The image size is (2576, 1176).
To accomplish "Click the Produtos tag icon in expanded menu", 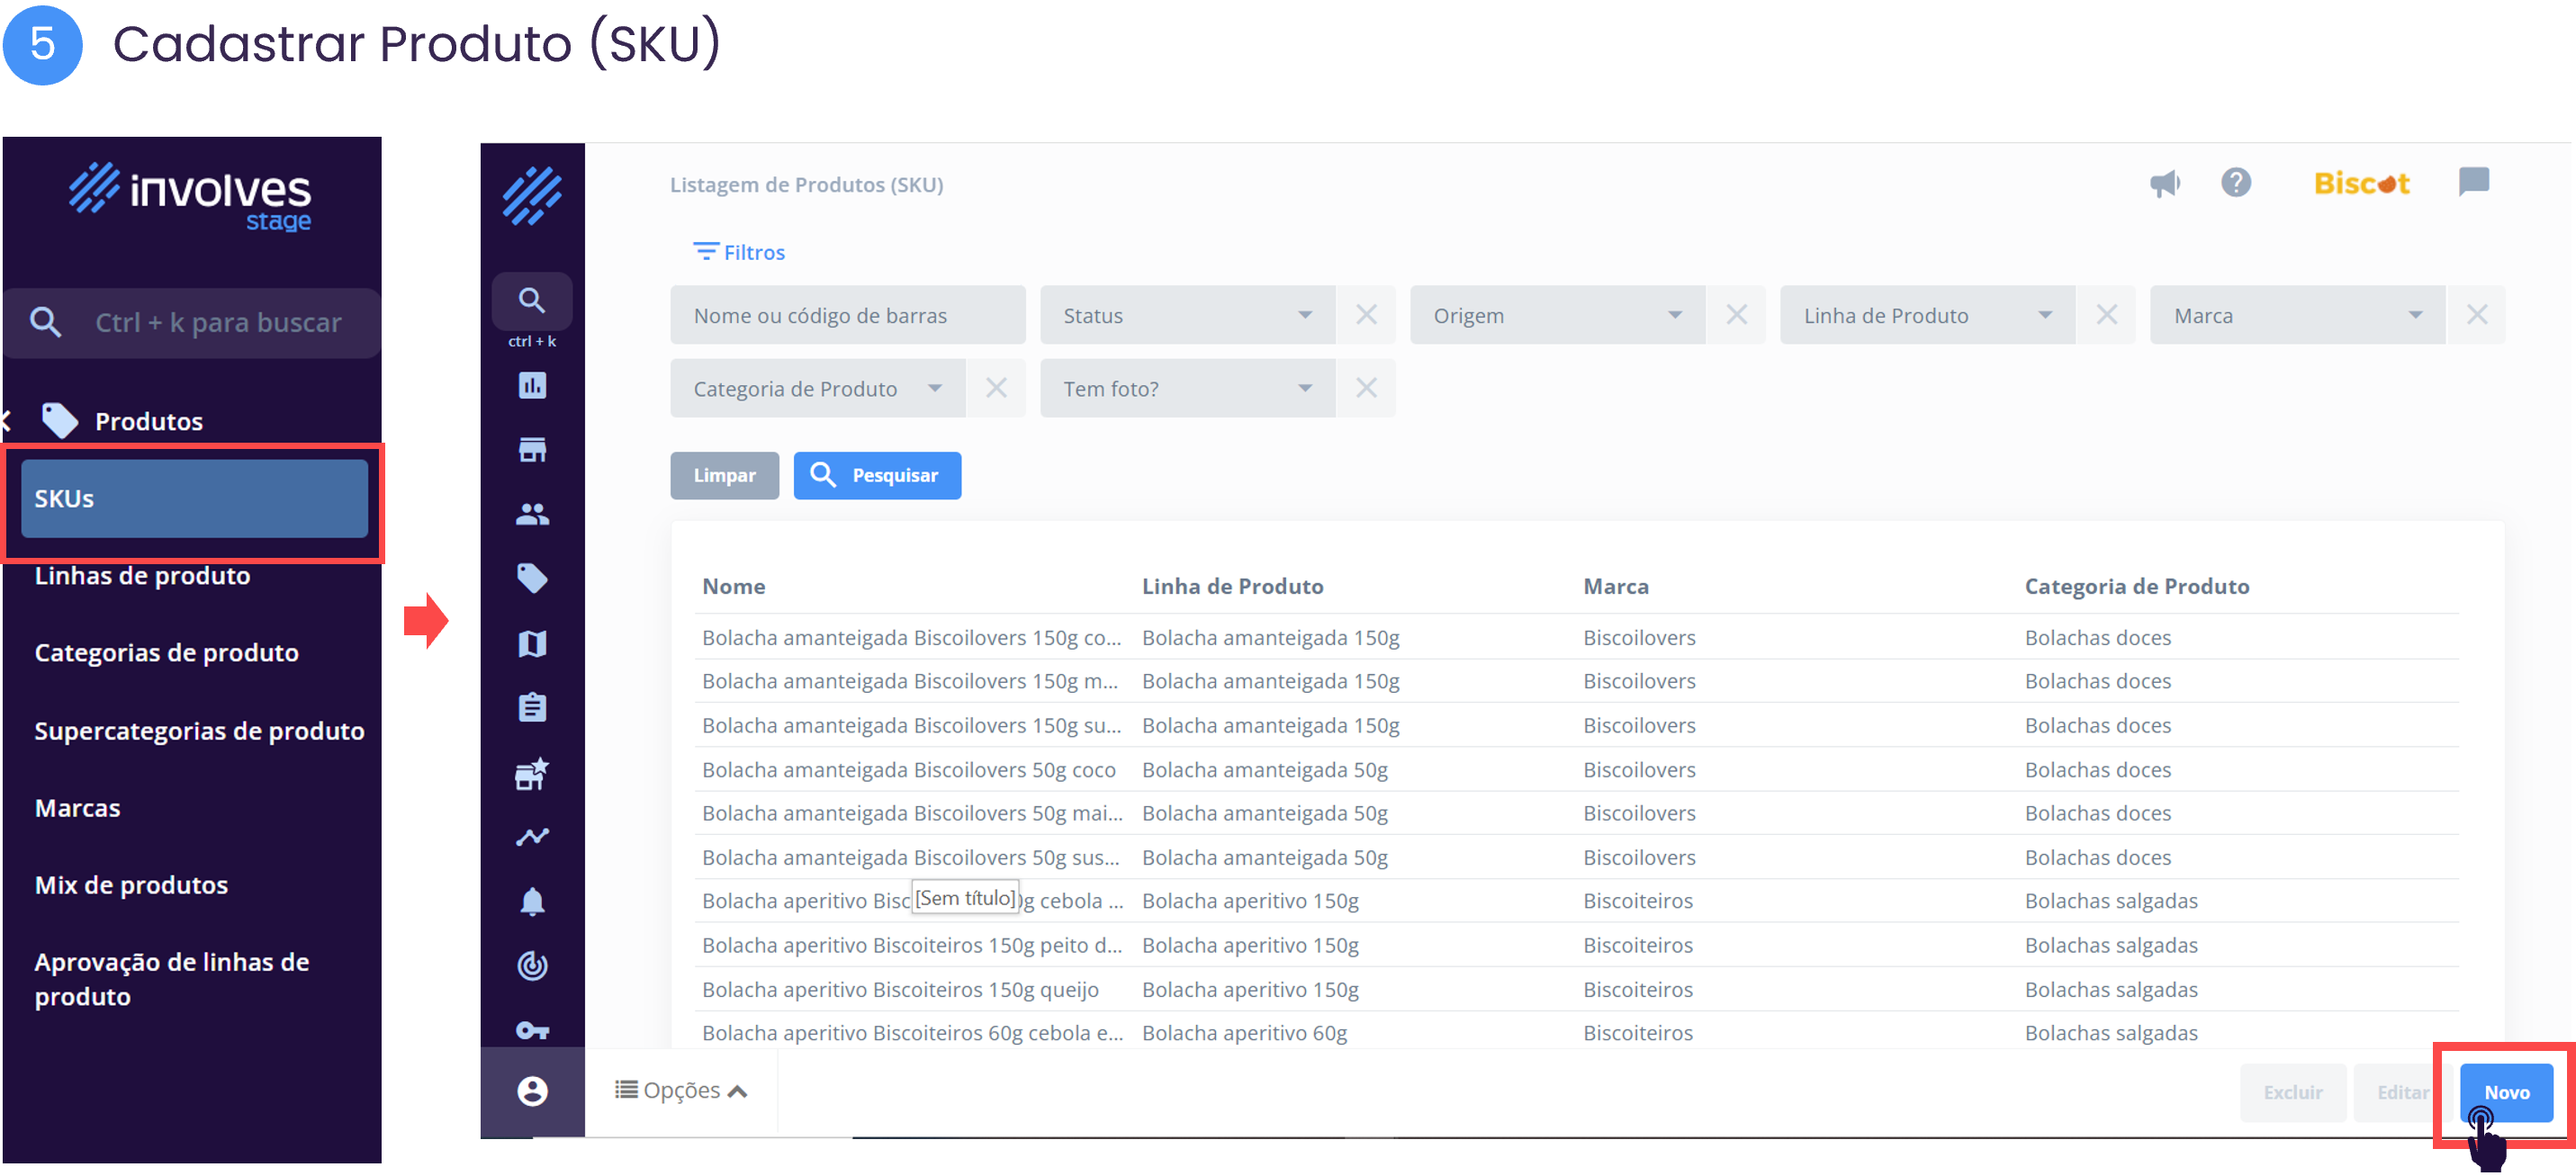I will [x=60, y=421].
